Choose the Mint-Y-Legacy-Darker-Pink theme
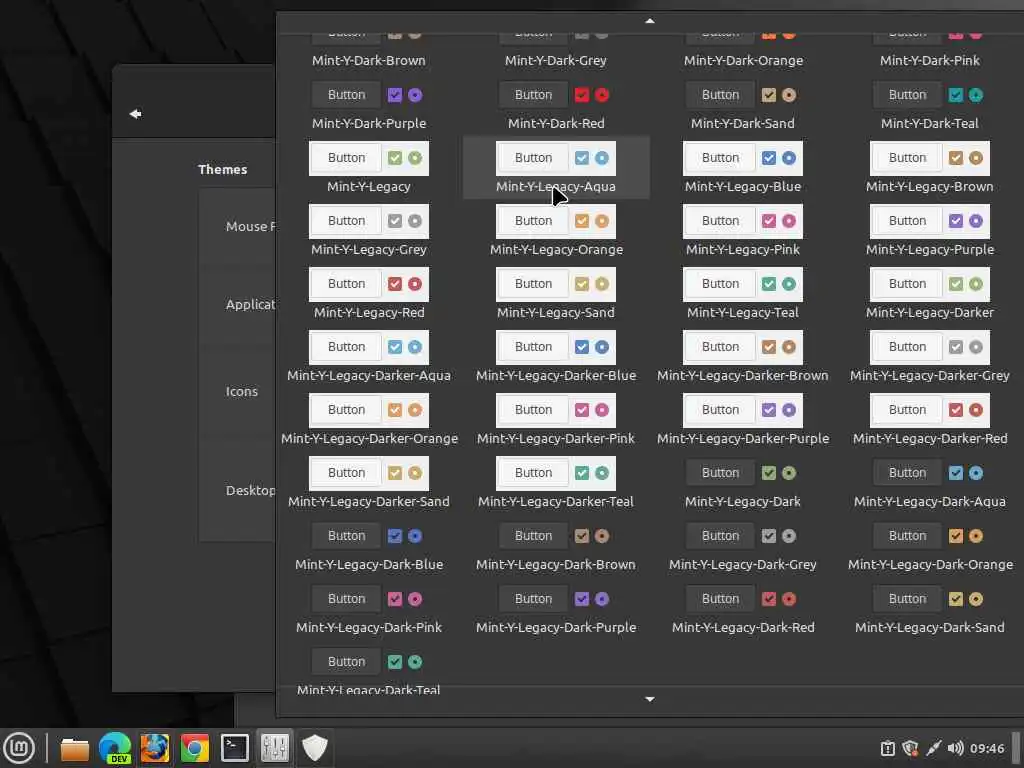 point(556,419)
